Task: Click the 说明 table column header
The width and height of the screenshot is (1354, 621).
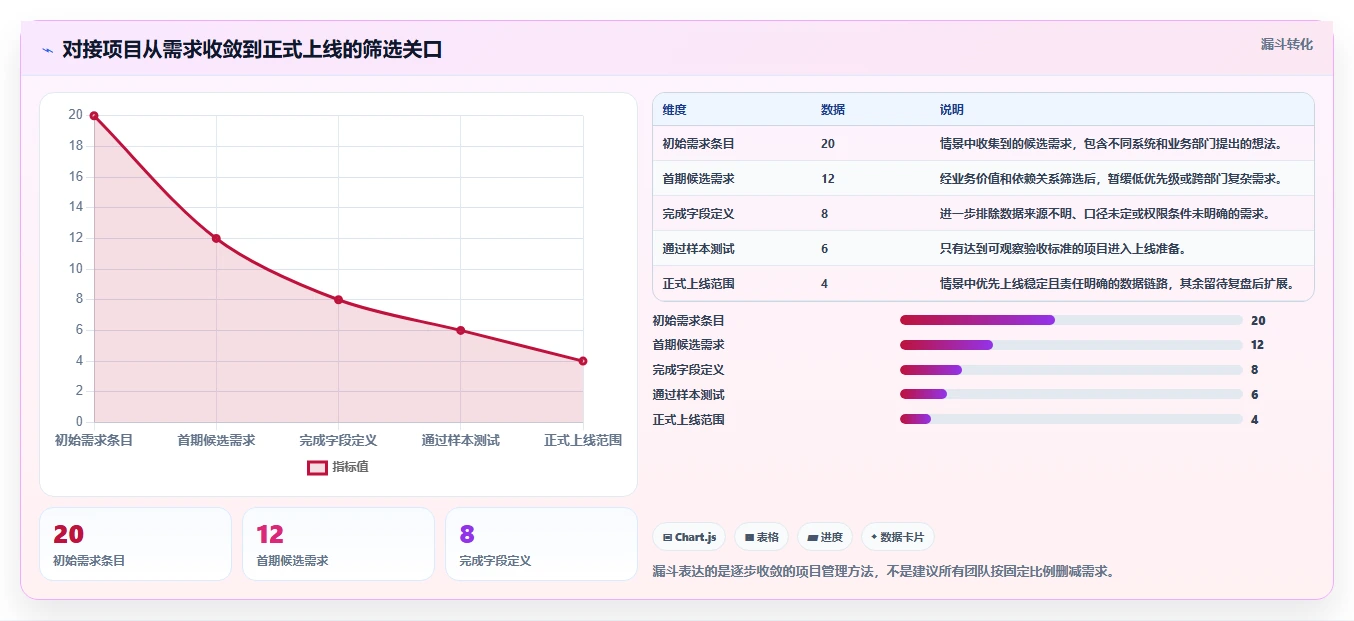Action: click(952, 110)
